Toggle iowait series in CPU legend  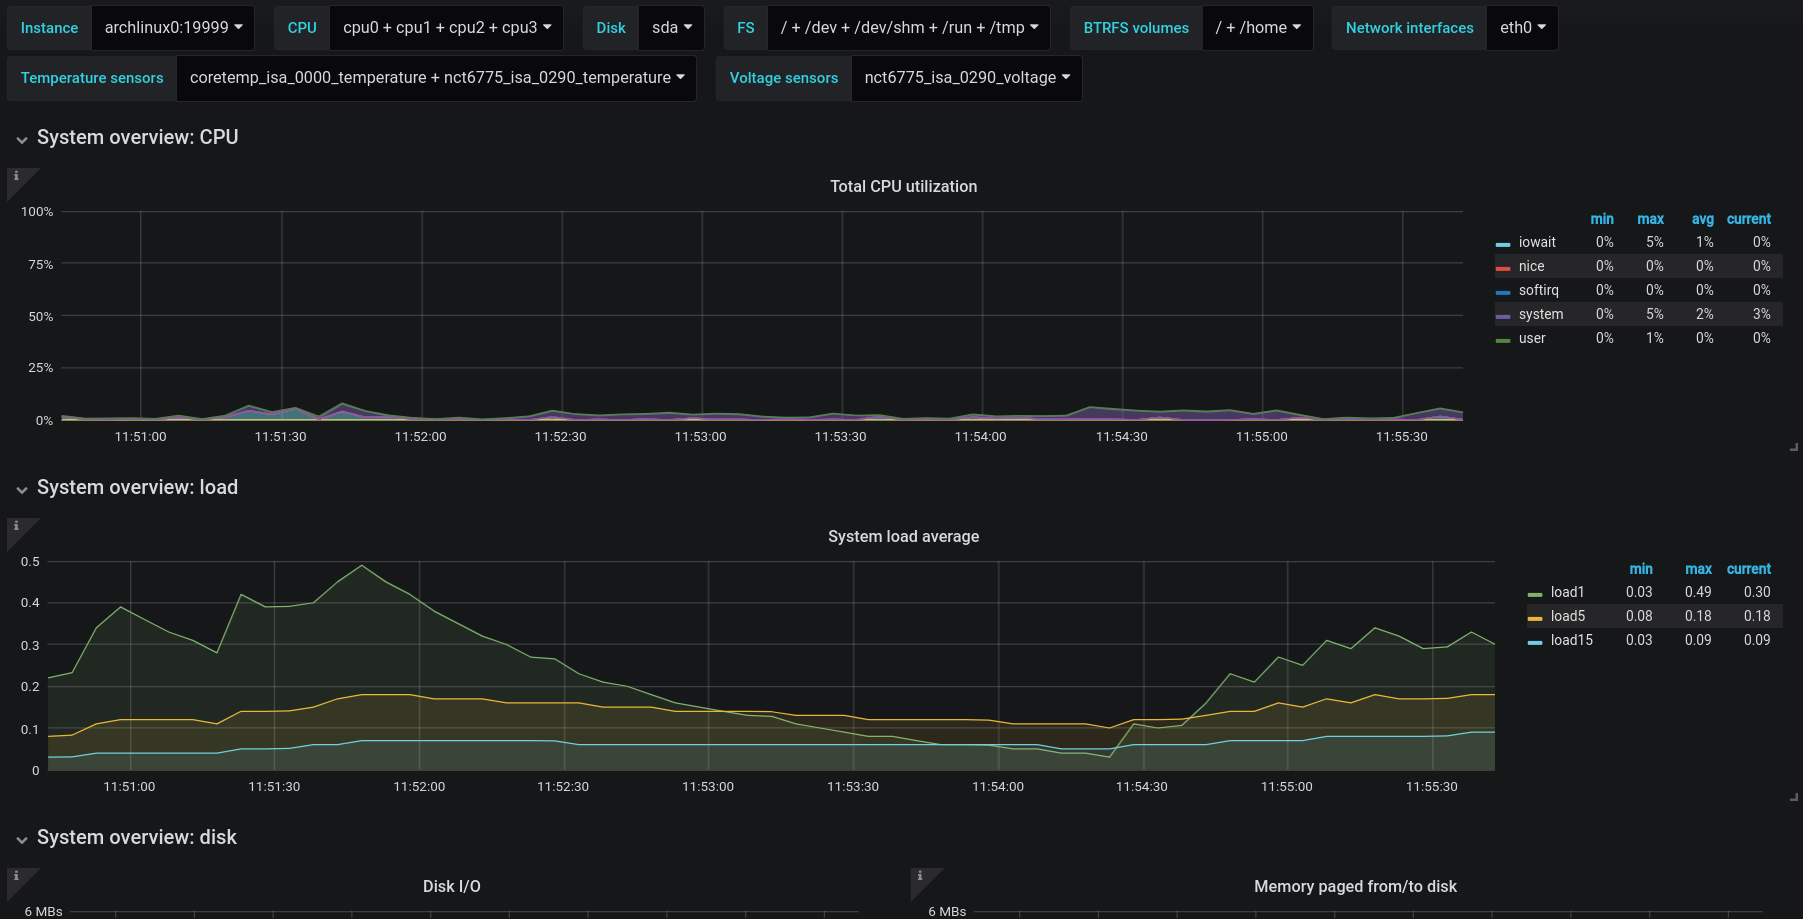[1537, 242]
